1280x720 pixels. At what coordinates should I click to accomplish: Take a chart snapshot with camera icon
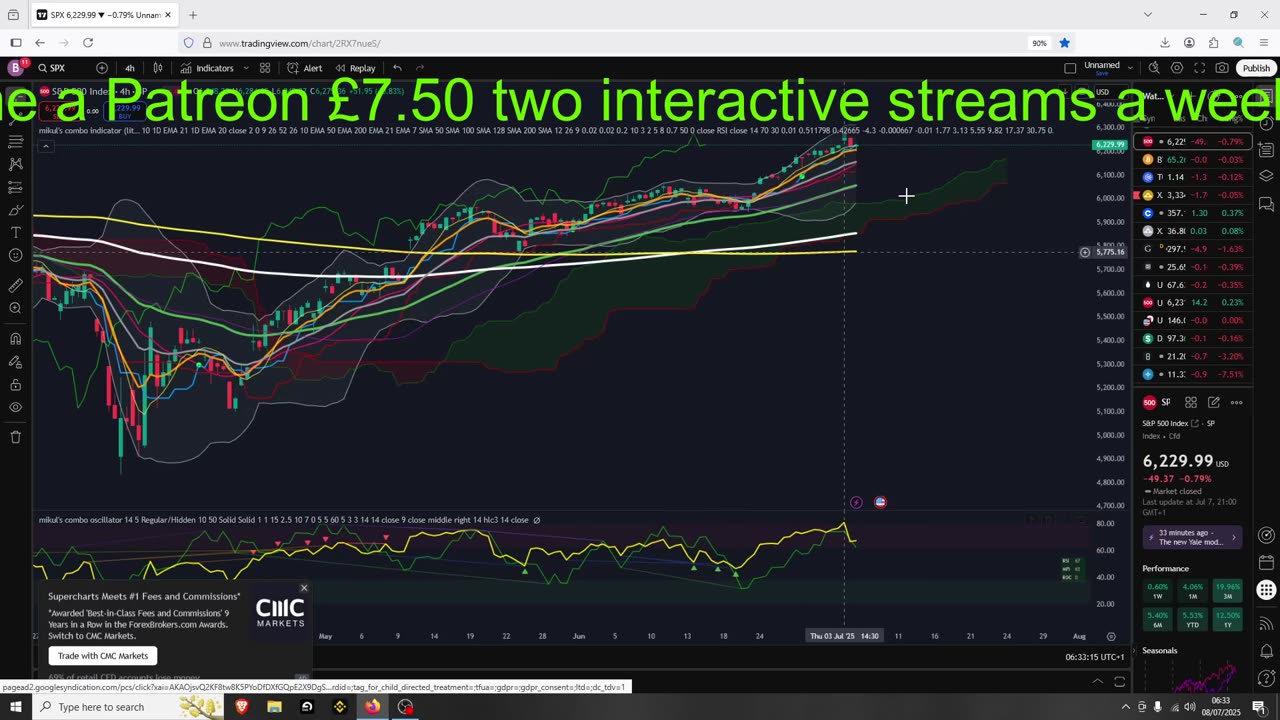click(x=1222, y=68)
